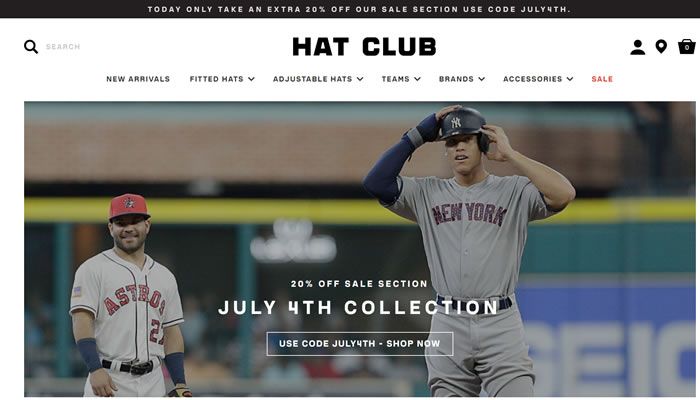The width and height of the screenshot is (700, 400).
Task: Open the user account icon
Action: pyautogui.click(x=638, y=47)
